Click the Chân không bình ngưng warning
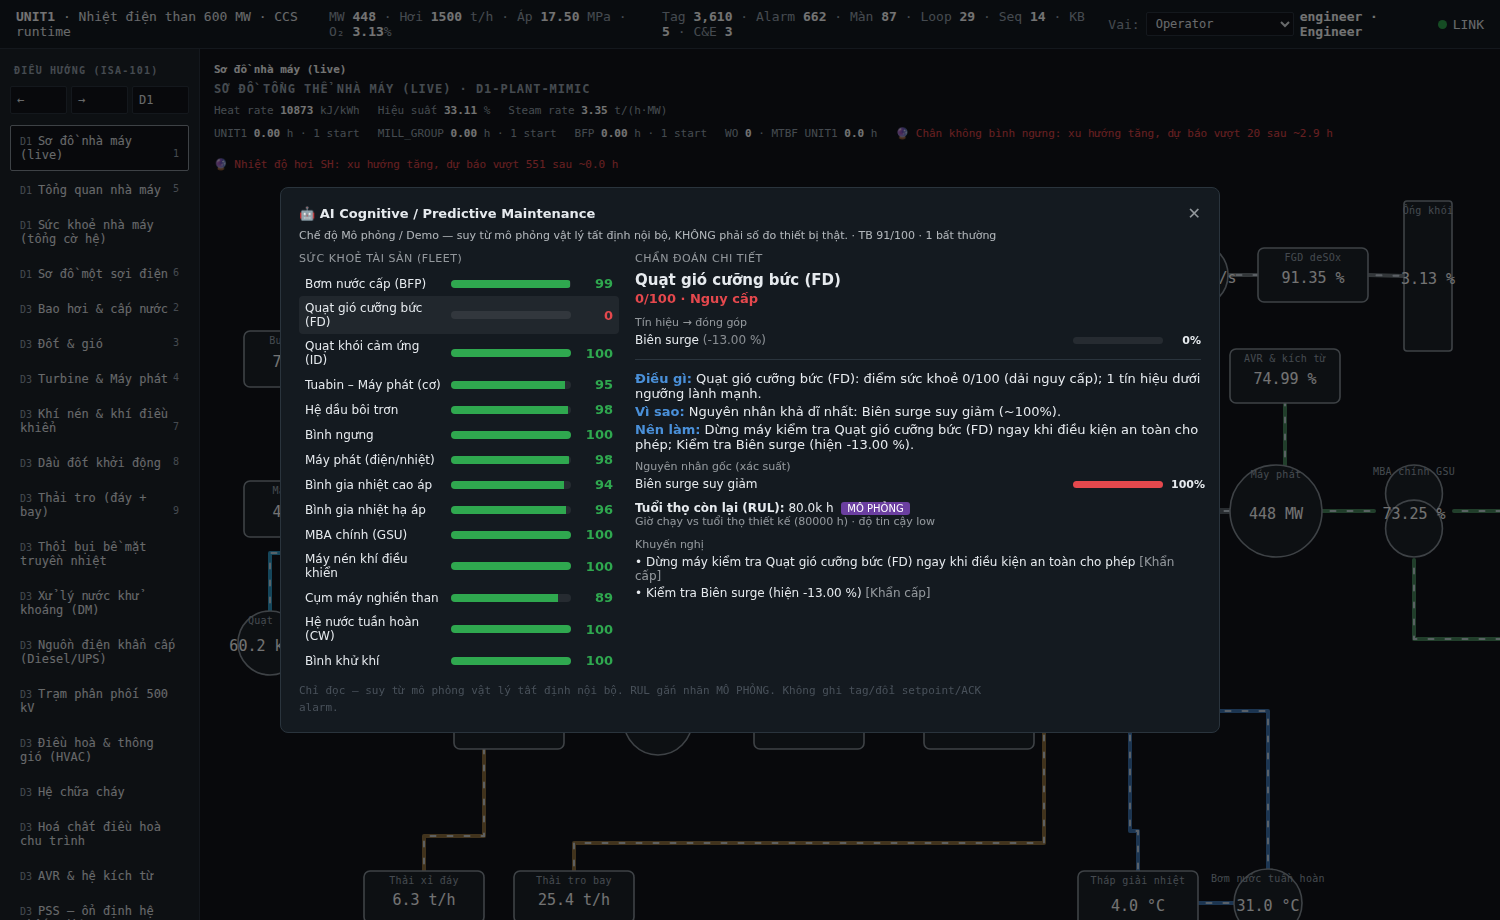This screenshot has width=1500, height=920. click(1115, 133)
